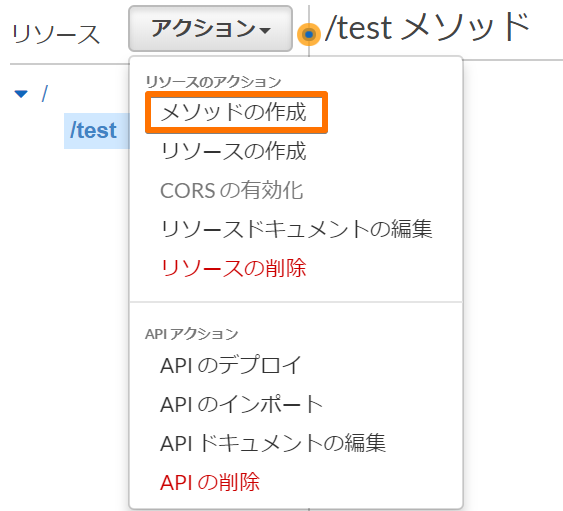Image resolution: width=563 pixels, height=511 pixels.
Task: Click the リソース panel heading
Action: 56,34
